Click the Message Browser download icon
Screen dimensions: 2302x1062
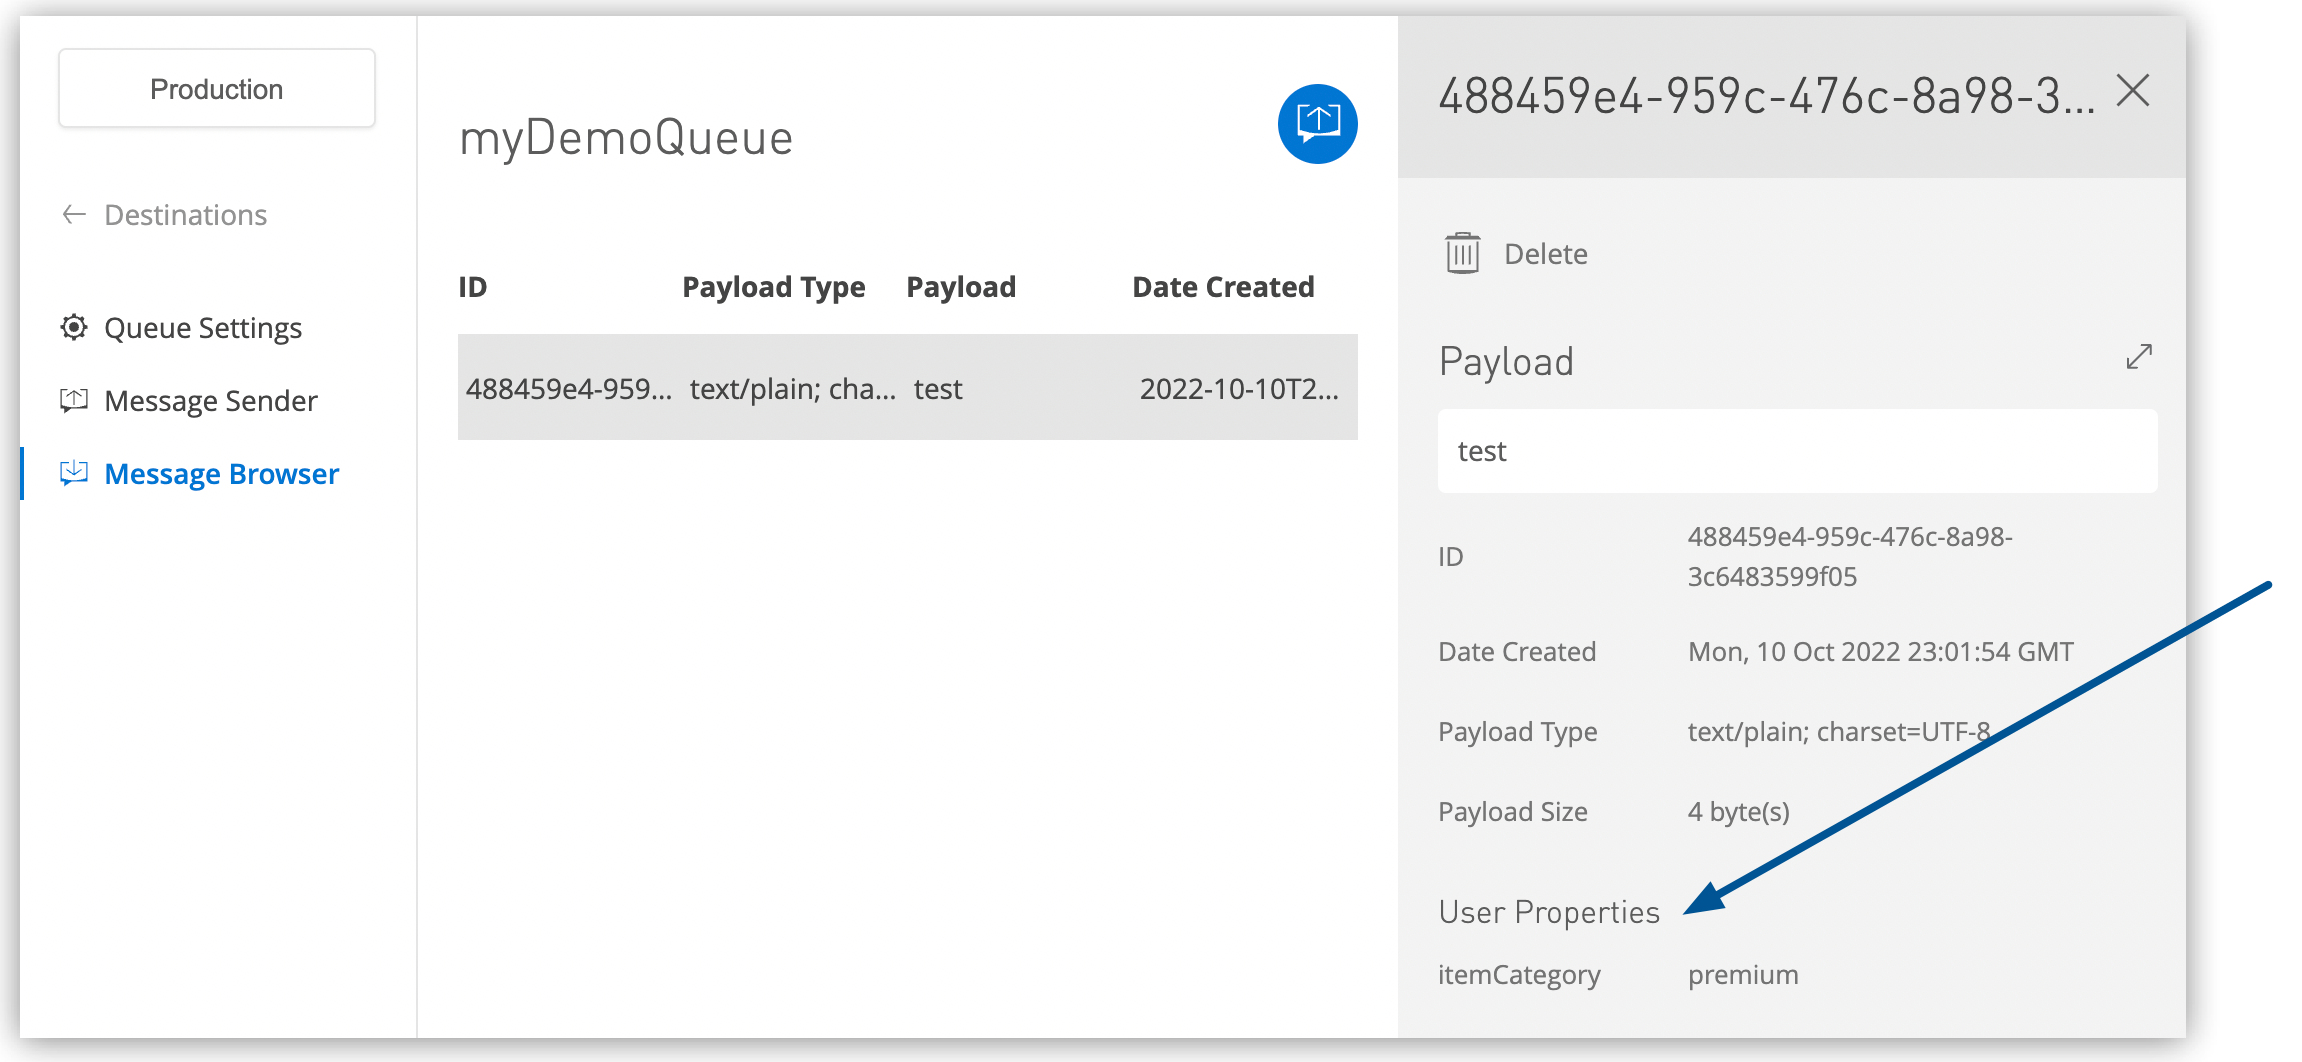(72, 473)
